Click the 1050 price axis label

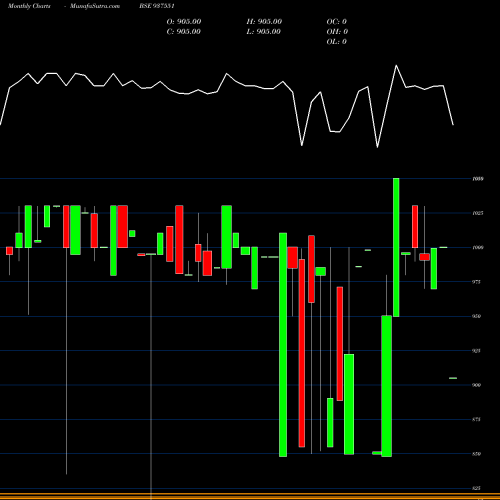coord(478,179)
